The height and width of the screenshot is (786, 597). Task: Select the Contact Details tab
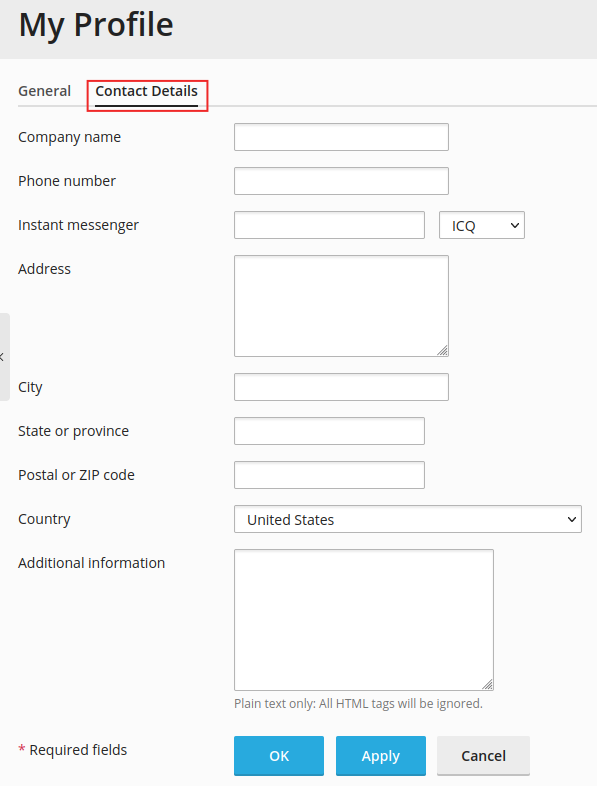146,91
